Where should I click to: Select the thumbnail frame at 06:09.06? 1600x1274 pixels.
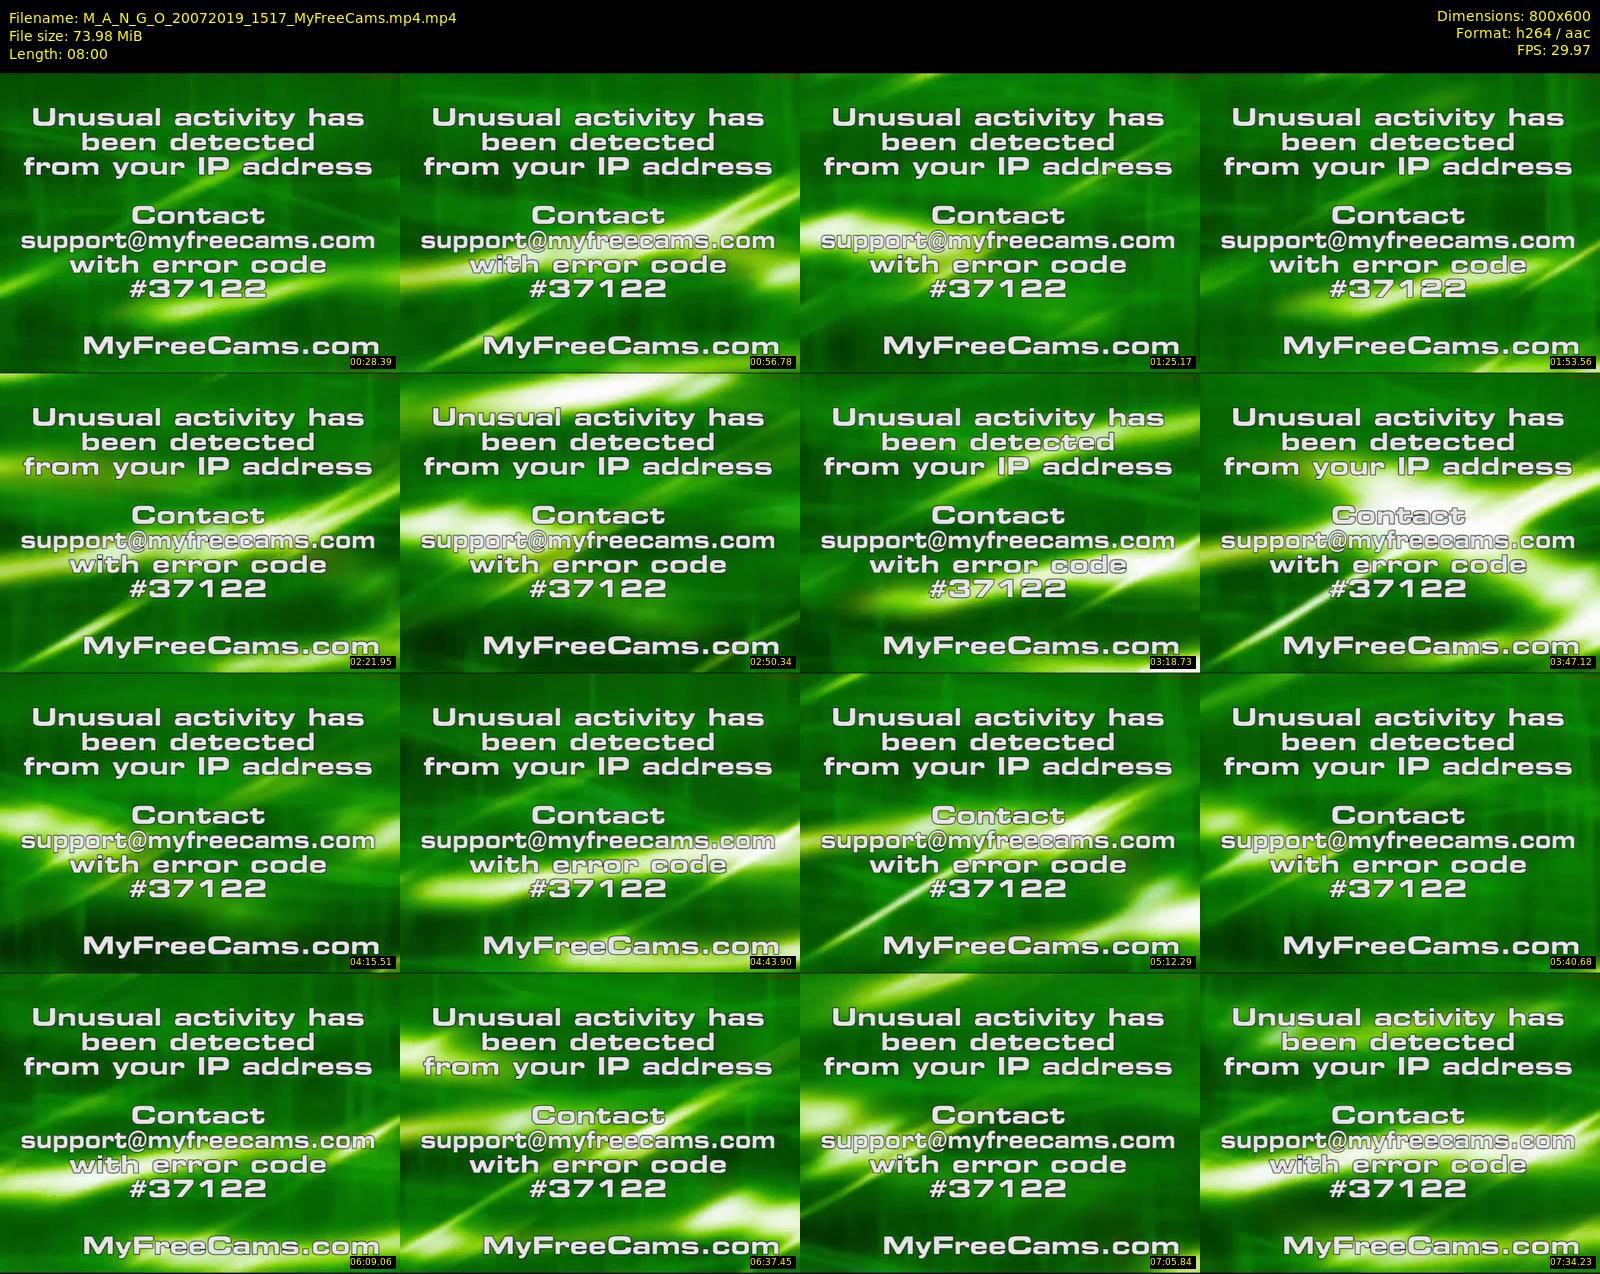coord(200,1122)
